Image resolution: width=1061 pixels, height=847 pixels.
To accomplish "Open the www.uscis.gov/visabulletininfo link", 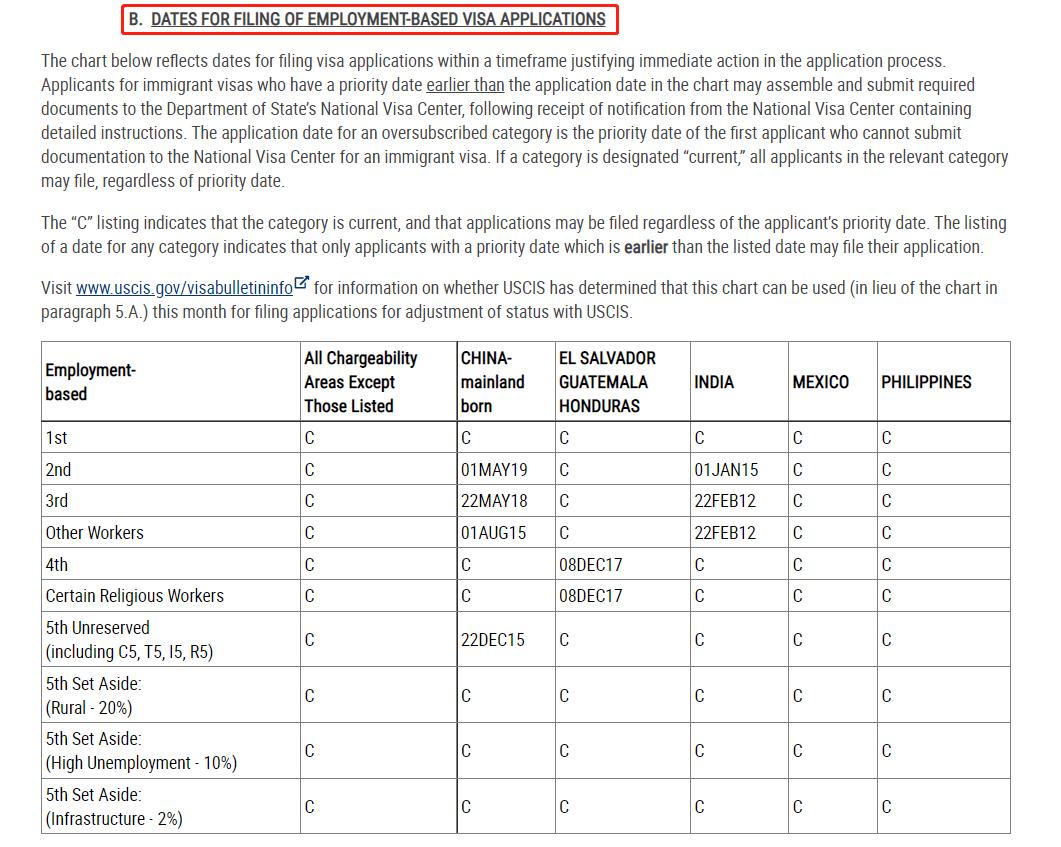I will (184, 288).
